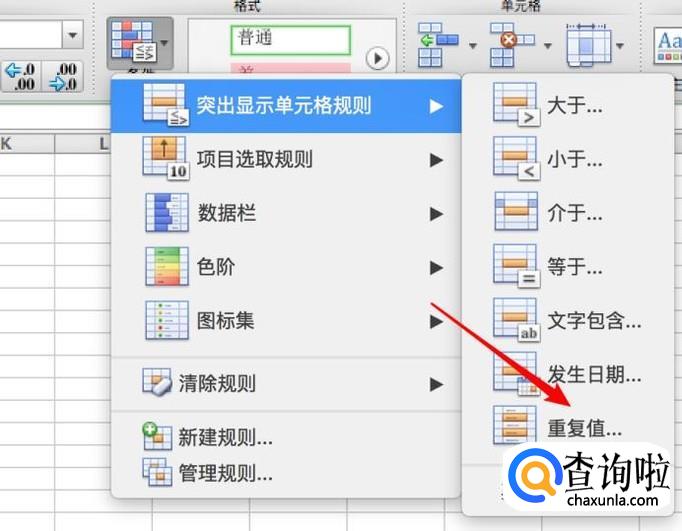682x531 pixels.
Task: Click the cell Format icon in ribbon
Action: (x=588, y=45)
